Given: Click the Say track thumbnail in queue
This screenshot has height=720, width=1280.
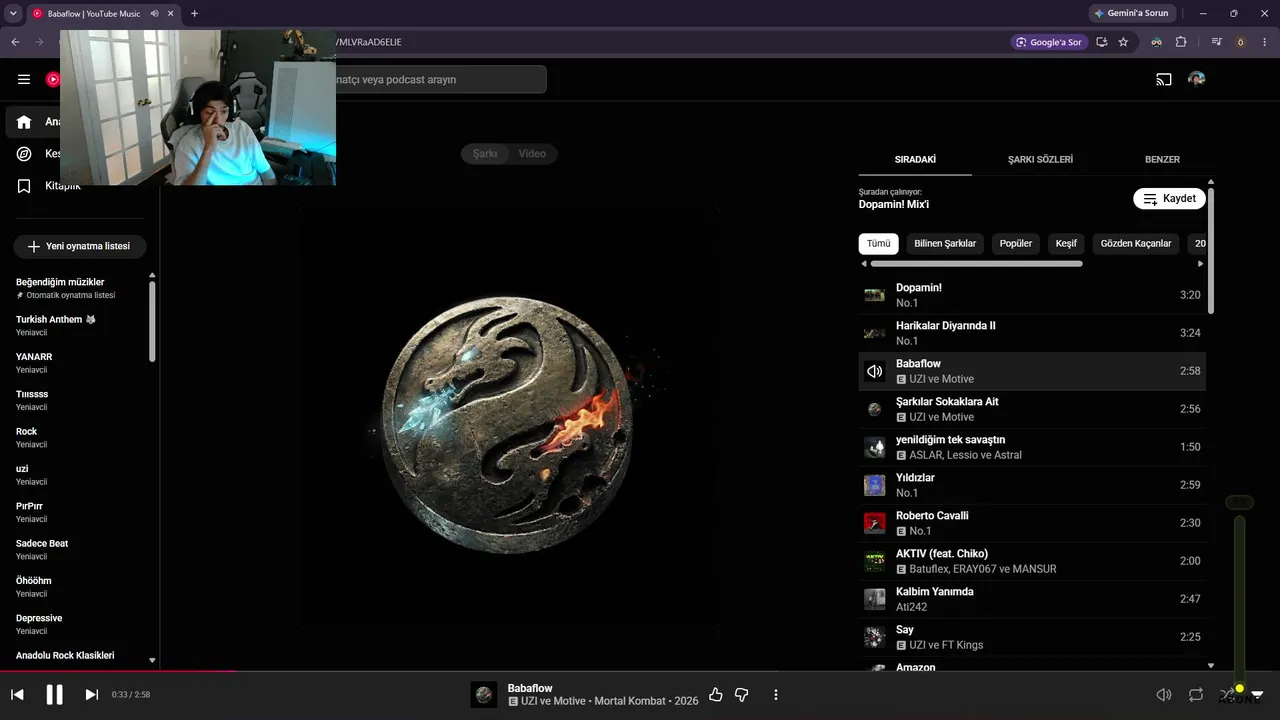Looking at the screenshot, I should (x=875, y=637).
